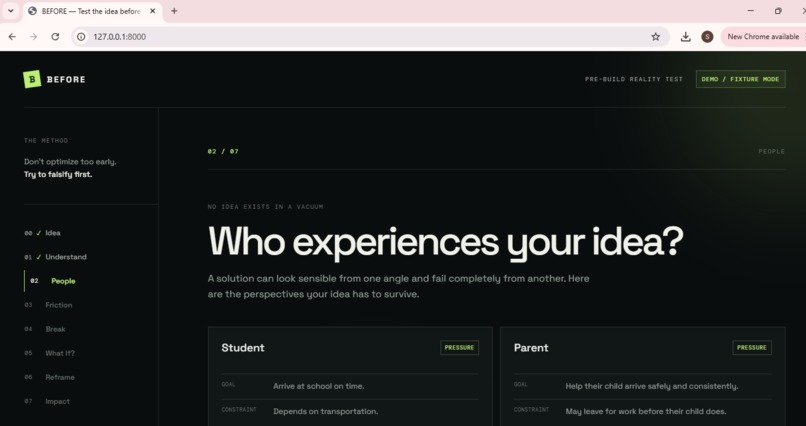The width and height of the screenshot is (806, 426).
Task: Click the PRESSURE tag on Student card
Action: 459,347
